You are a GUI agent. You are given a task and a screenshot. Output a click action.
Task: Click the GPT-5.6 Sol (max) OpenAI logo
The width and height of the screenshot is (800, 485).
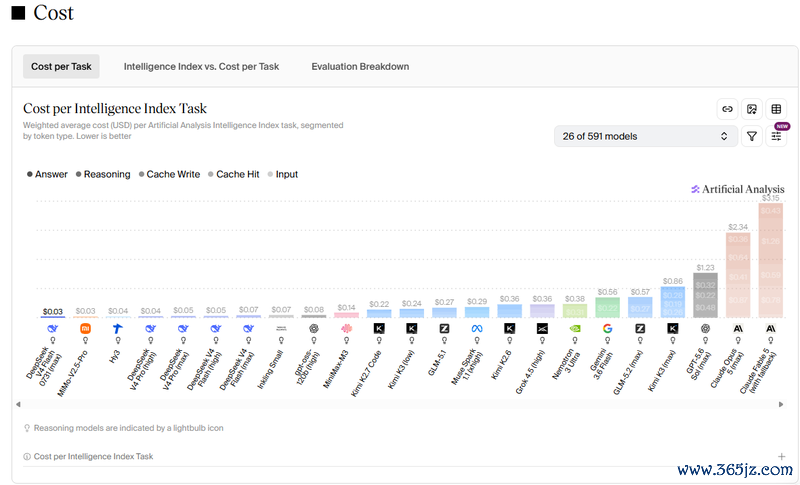pyautogui.click(x=706, y=329)
